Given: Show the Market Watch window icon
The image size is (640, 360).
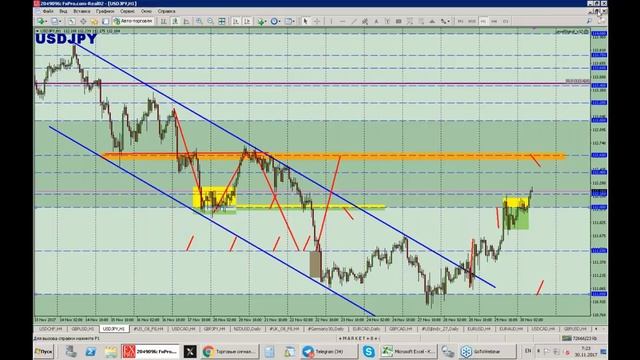Looking at the screenshot, I should point(71,21).
